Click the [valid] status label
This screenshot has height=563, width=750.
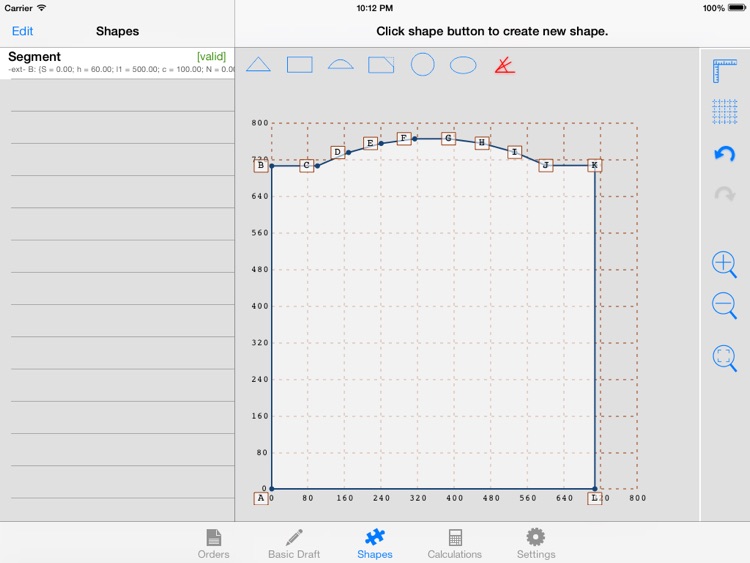[x=211, y=56]
